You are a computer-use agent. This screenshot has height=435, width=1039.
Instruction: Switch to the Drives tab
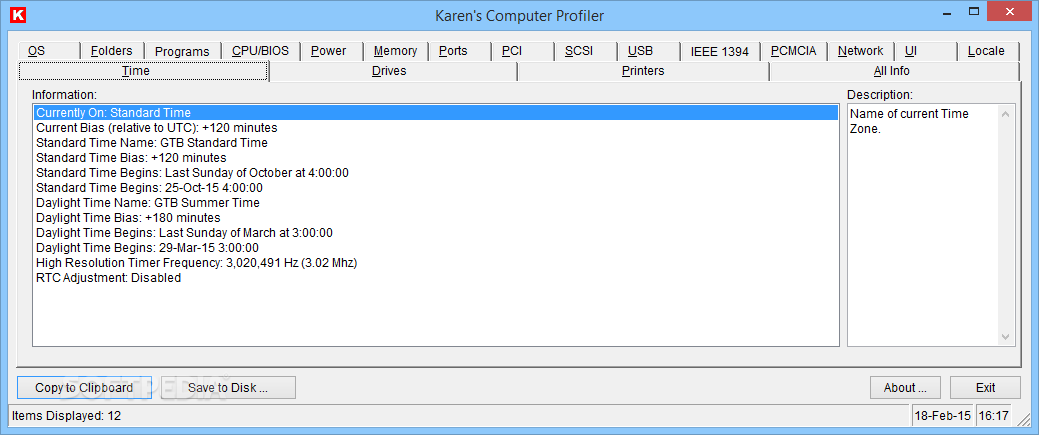coord(393,71)
